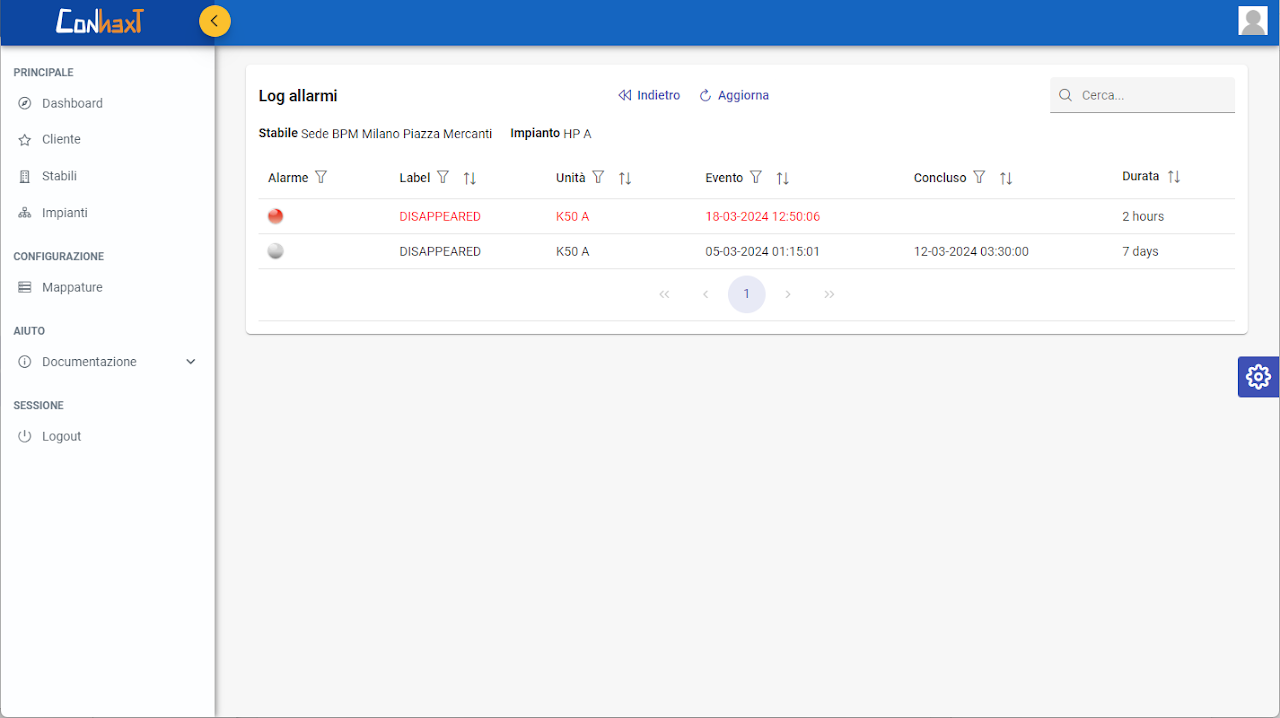Viewport: 1280px width, 718px height.
Task: Log out via the Logout item
Action: 61,436
